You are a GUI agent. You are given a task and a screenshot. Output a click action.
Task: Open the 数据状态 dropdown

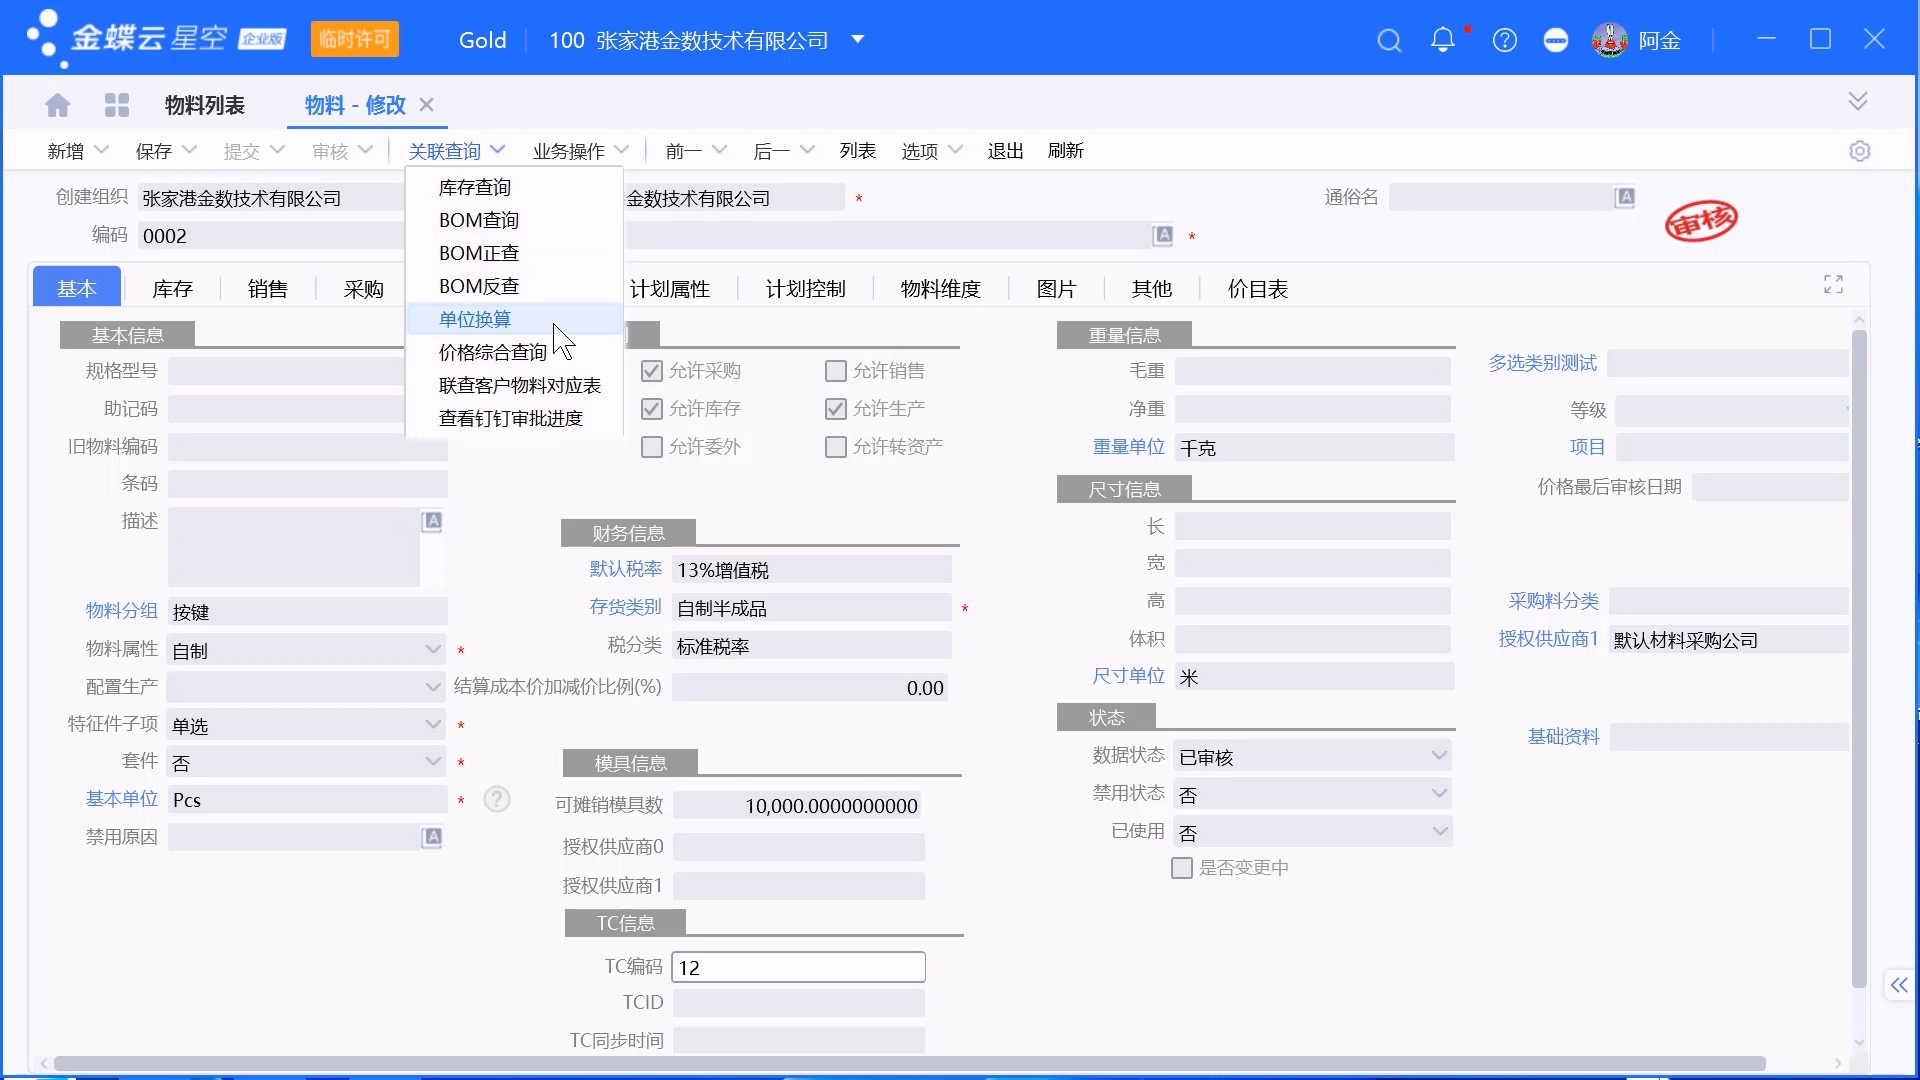pyautogui.click(x=1439, y=756)
